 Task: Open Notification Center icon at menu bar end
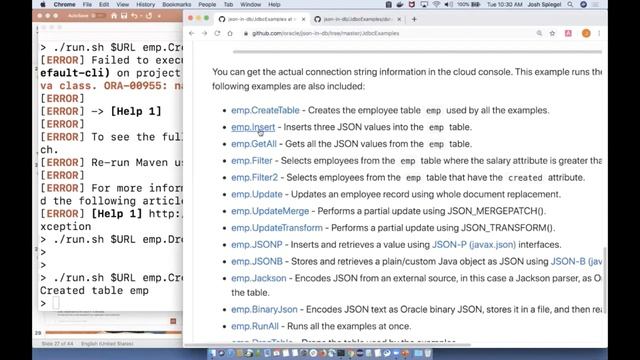tap(596, 4)
